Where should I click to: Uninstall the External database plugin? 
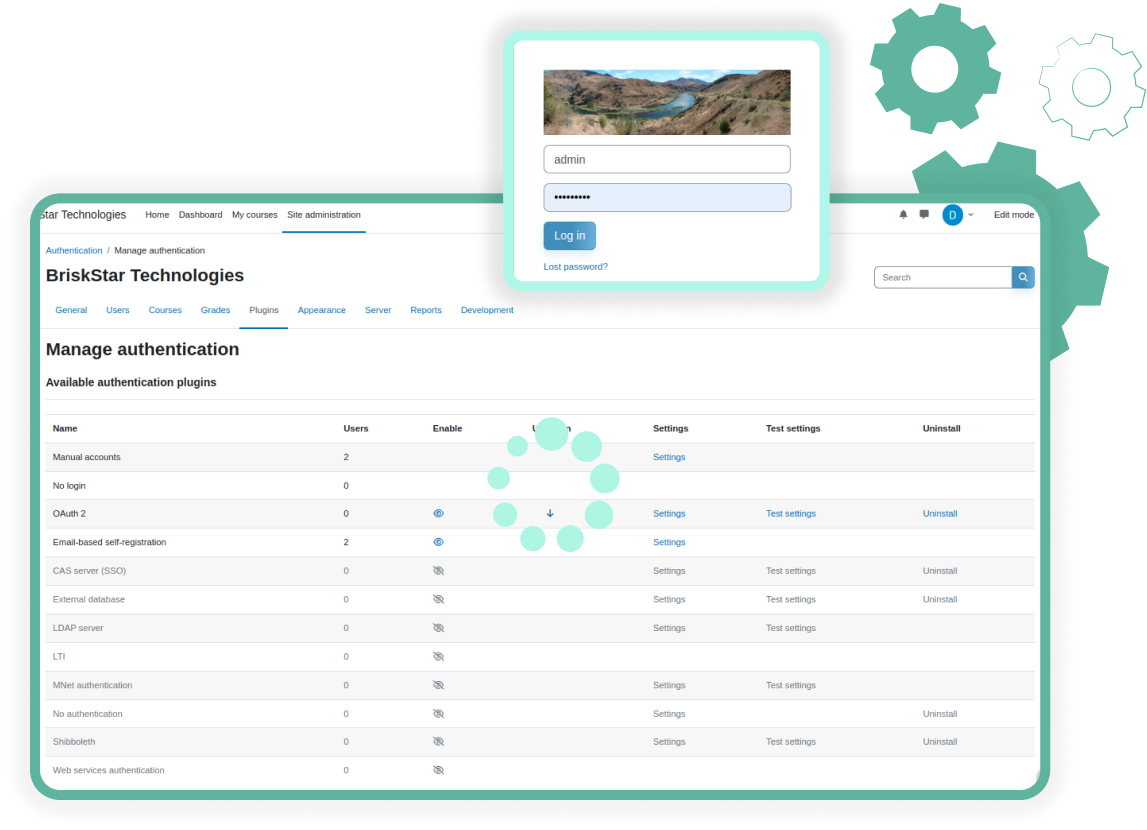pyautogui.click(x=939, y=599)
